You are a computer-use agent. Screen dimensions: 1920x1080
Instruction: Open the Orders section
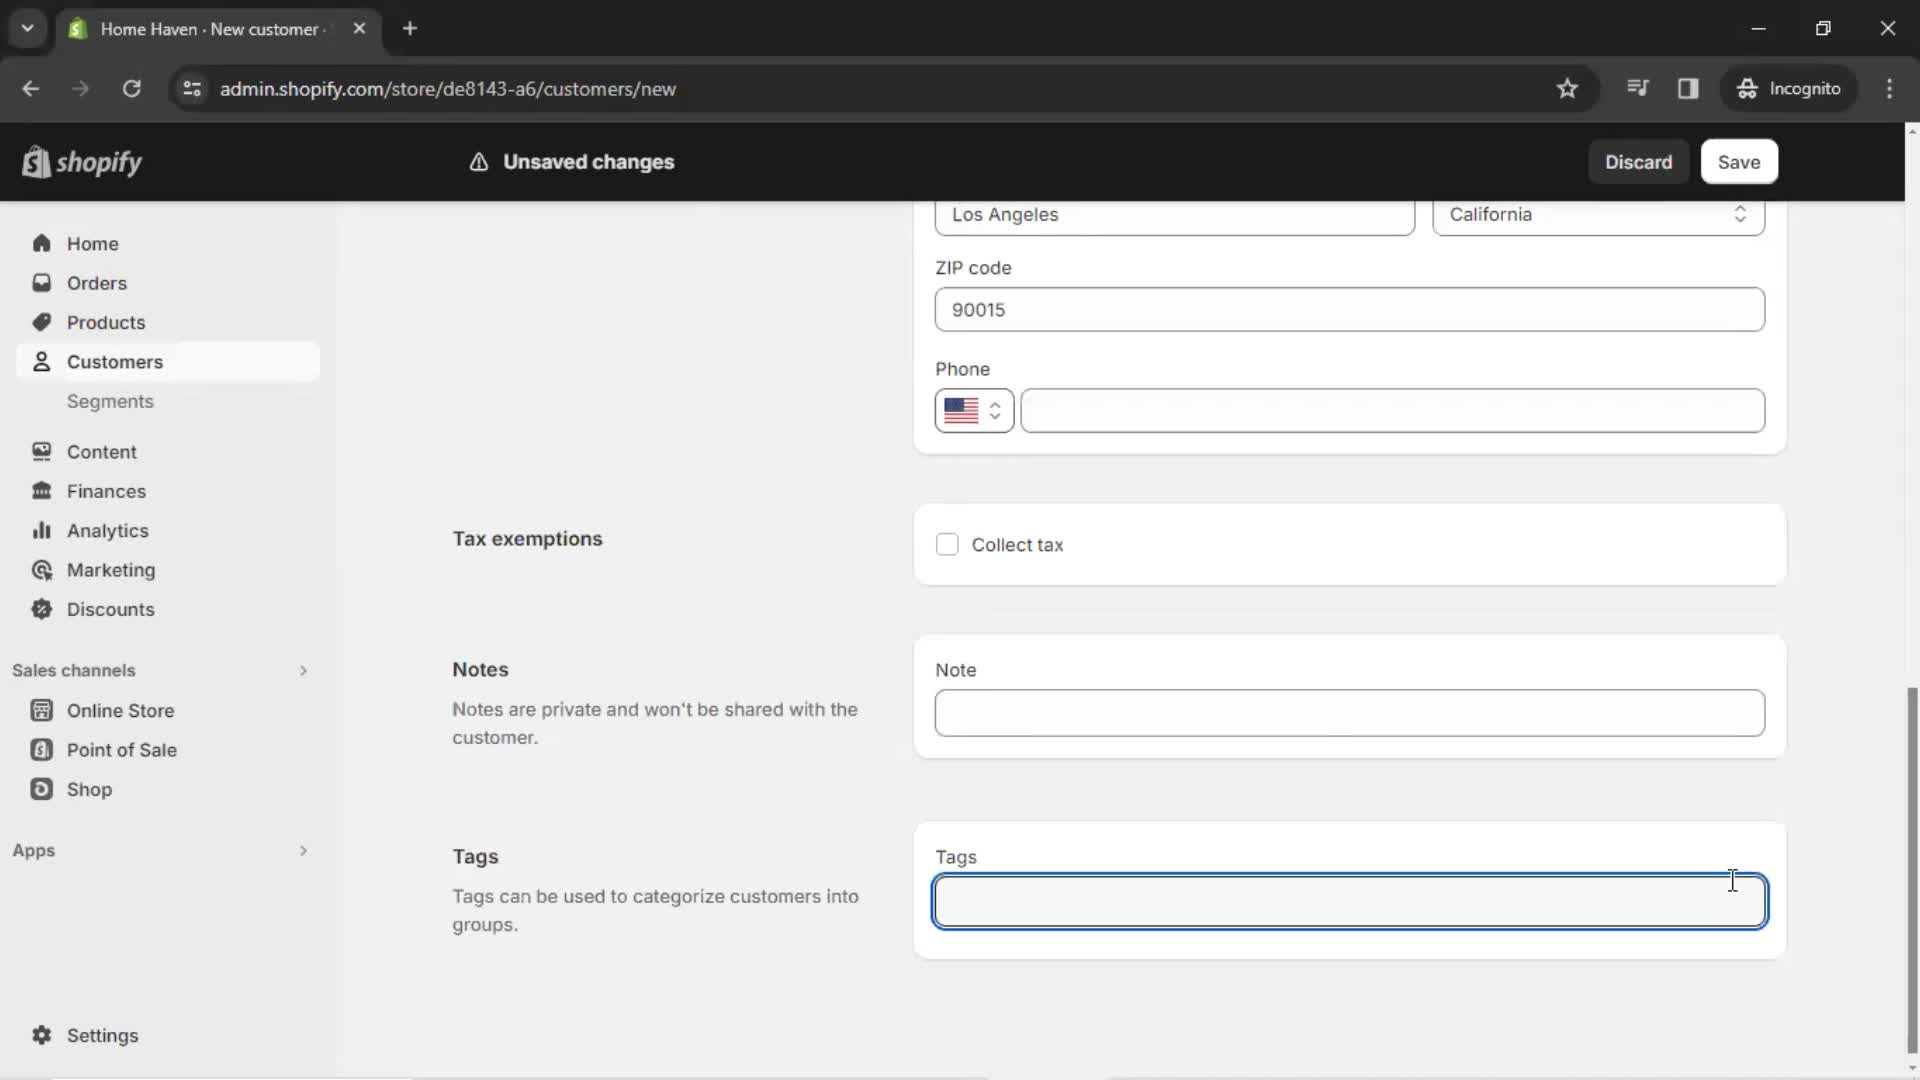(96, 282)
